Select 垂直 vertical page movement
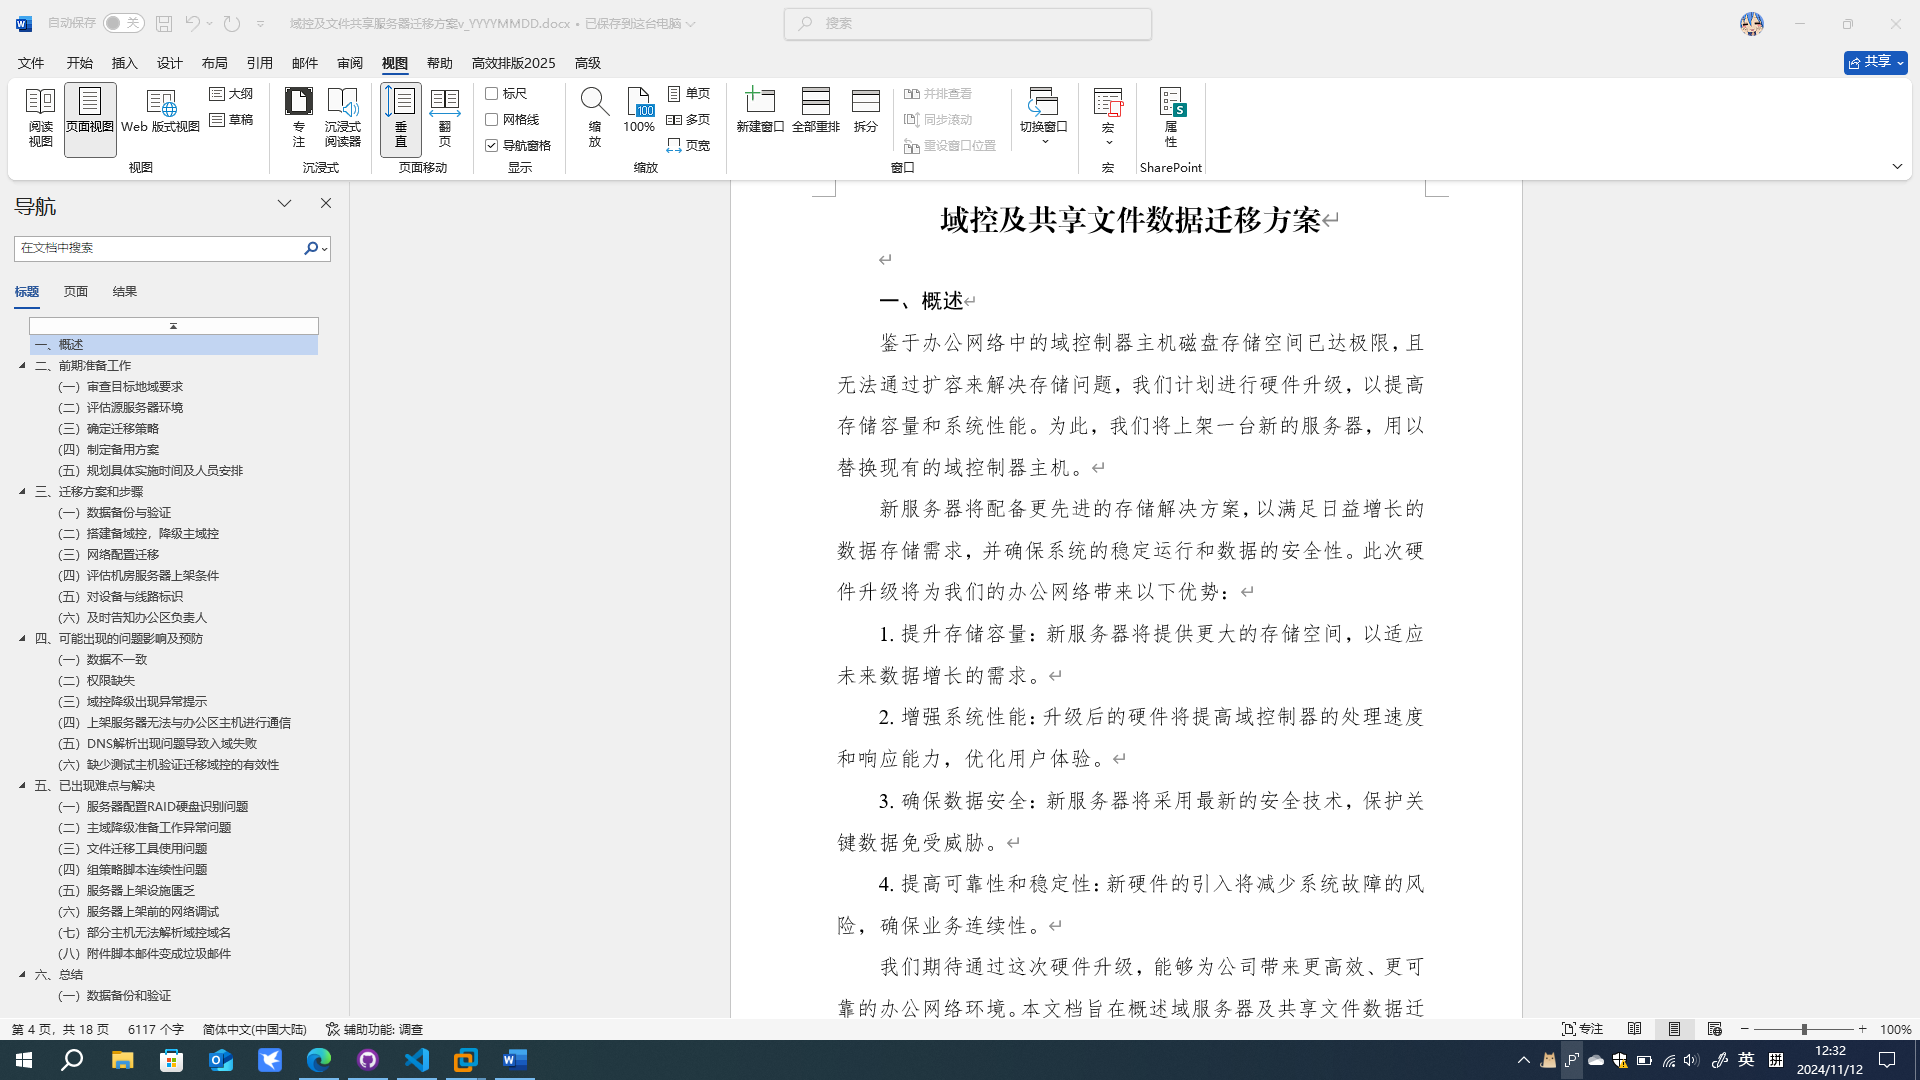The height and width of the screenshot is (1080, 1920). coord(400,119)
